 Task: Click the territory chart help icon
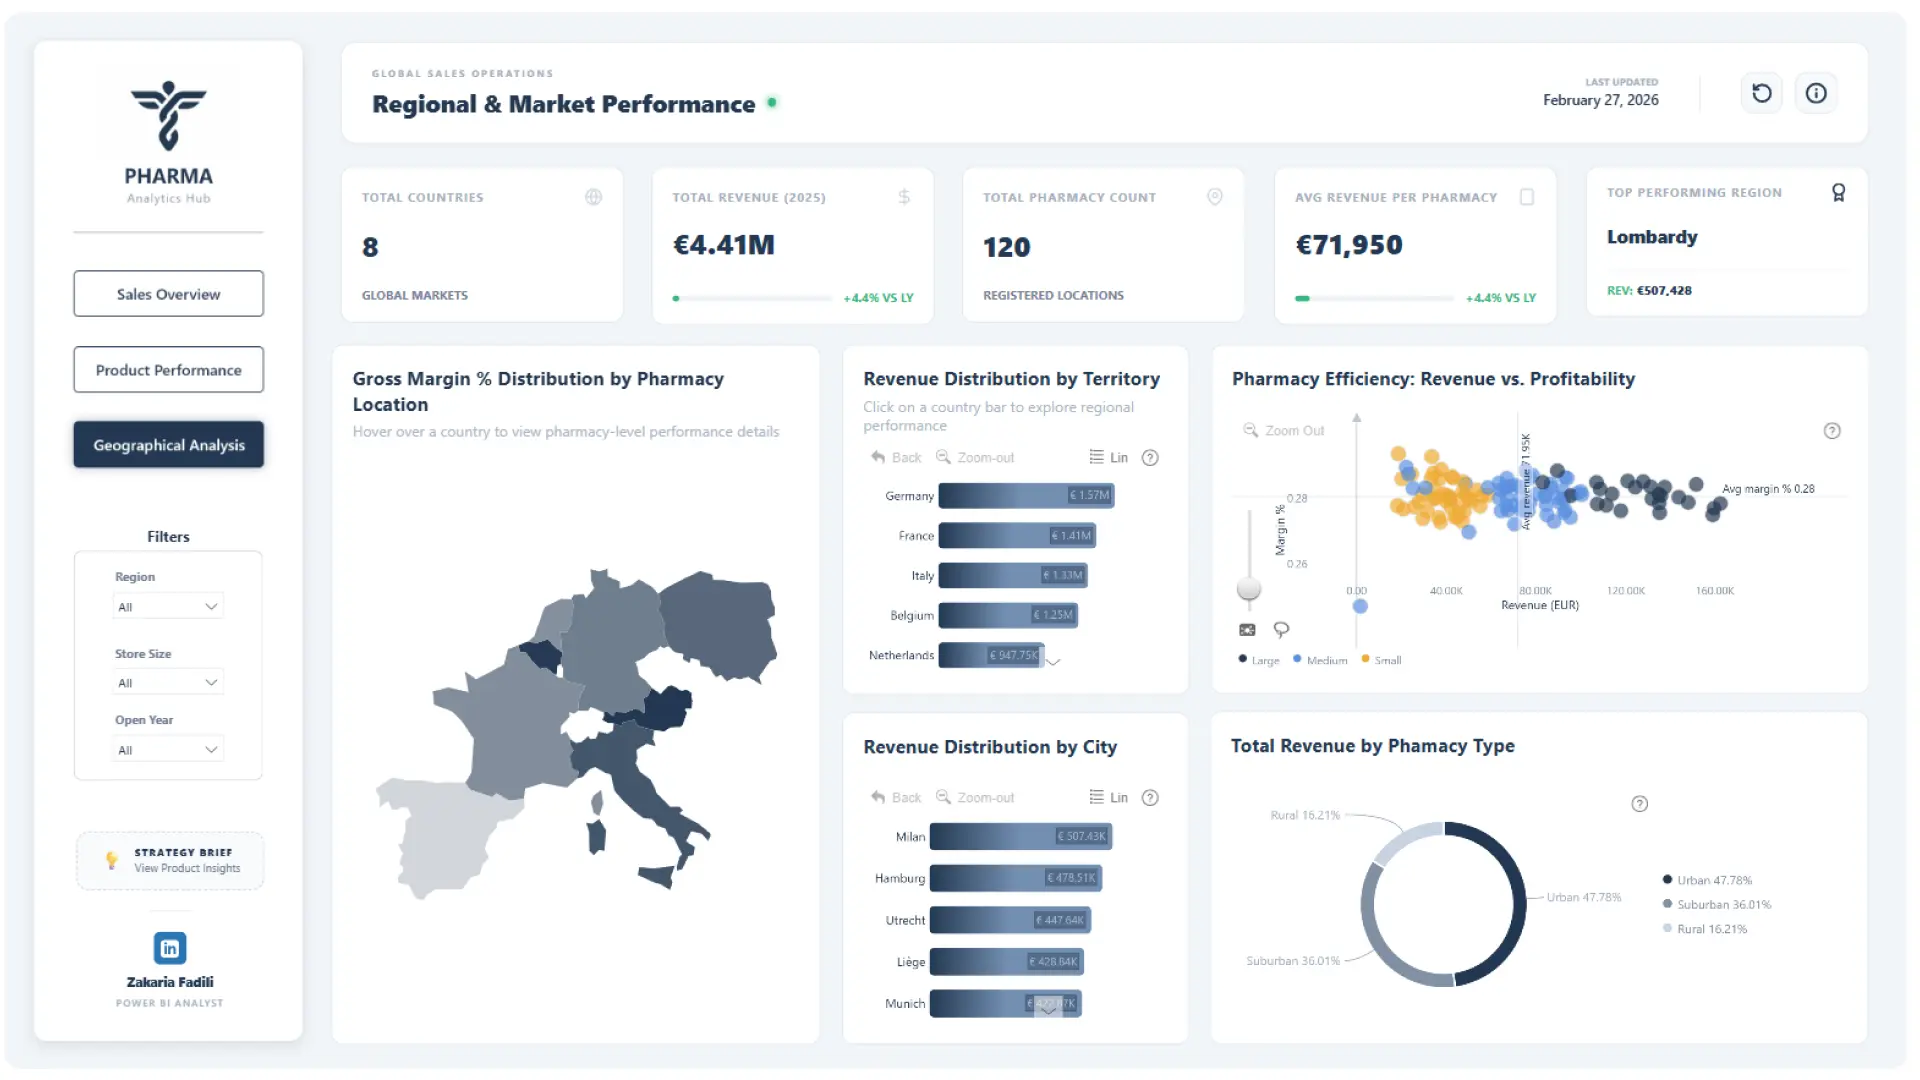point(1150,458)
